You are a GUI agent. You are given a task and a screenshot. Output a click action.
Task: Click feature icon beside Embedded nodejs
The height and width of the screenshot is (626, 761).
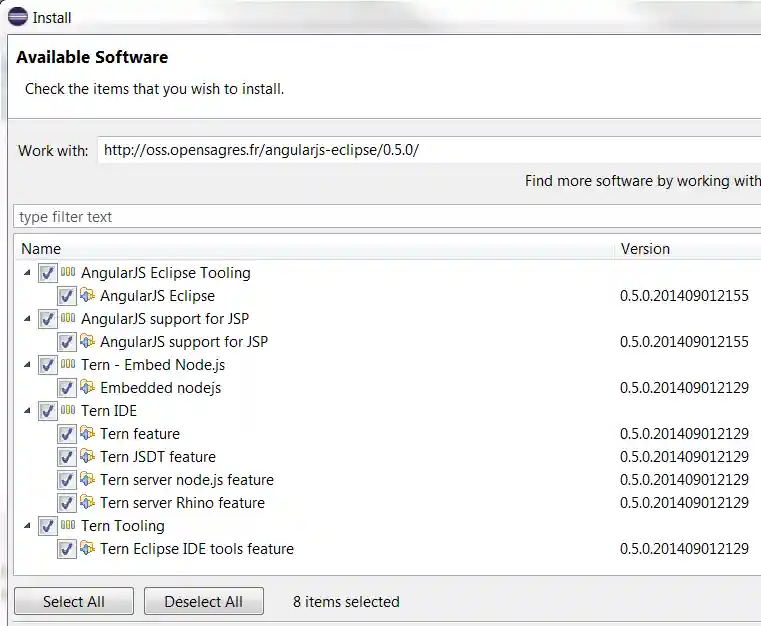pyautogui.click(x=87, y=387)
